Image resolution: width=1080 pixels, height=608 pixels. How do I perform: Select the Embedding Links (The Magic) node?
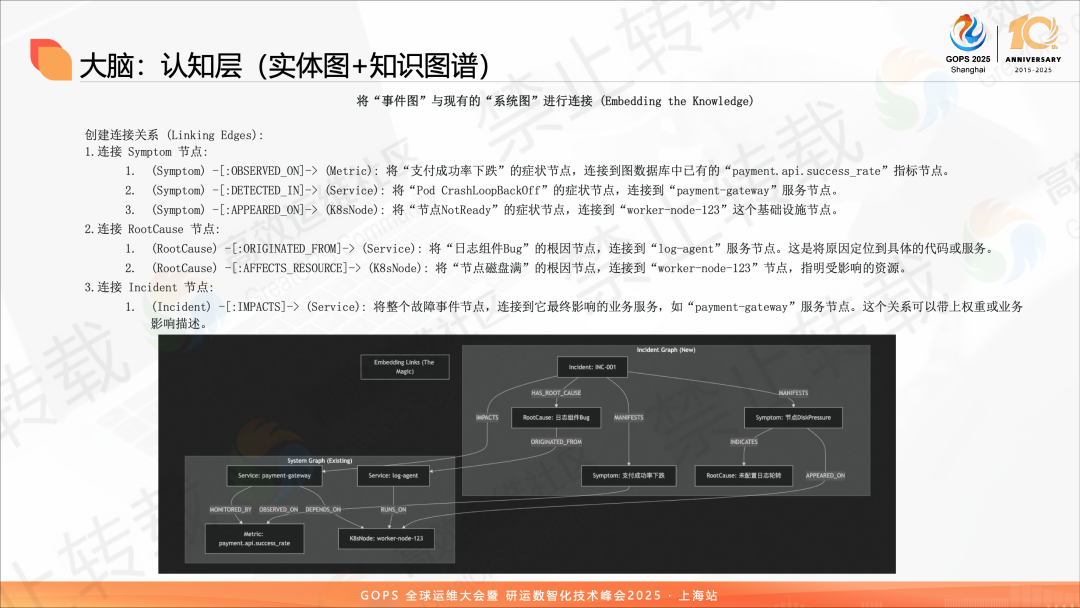[405, 367]
